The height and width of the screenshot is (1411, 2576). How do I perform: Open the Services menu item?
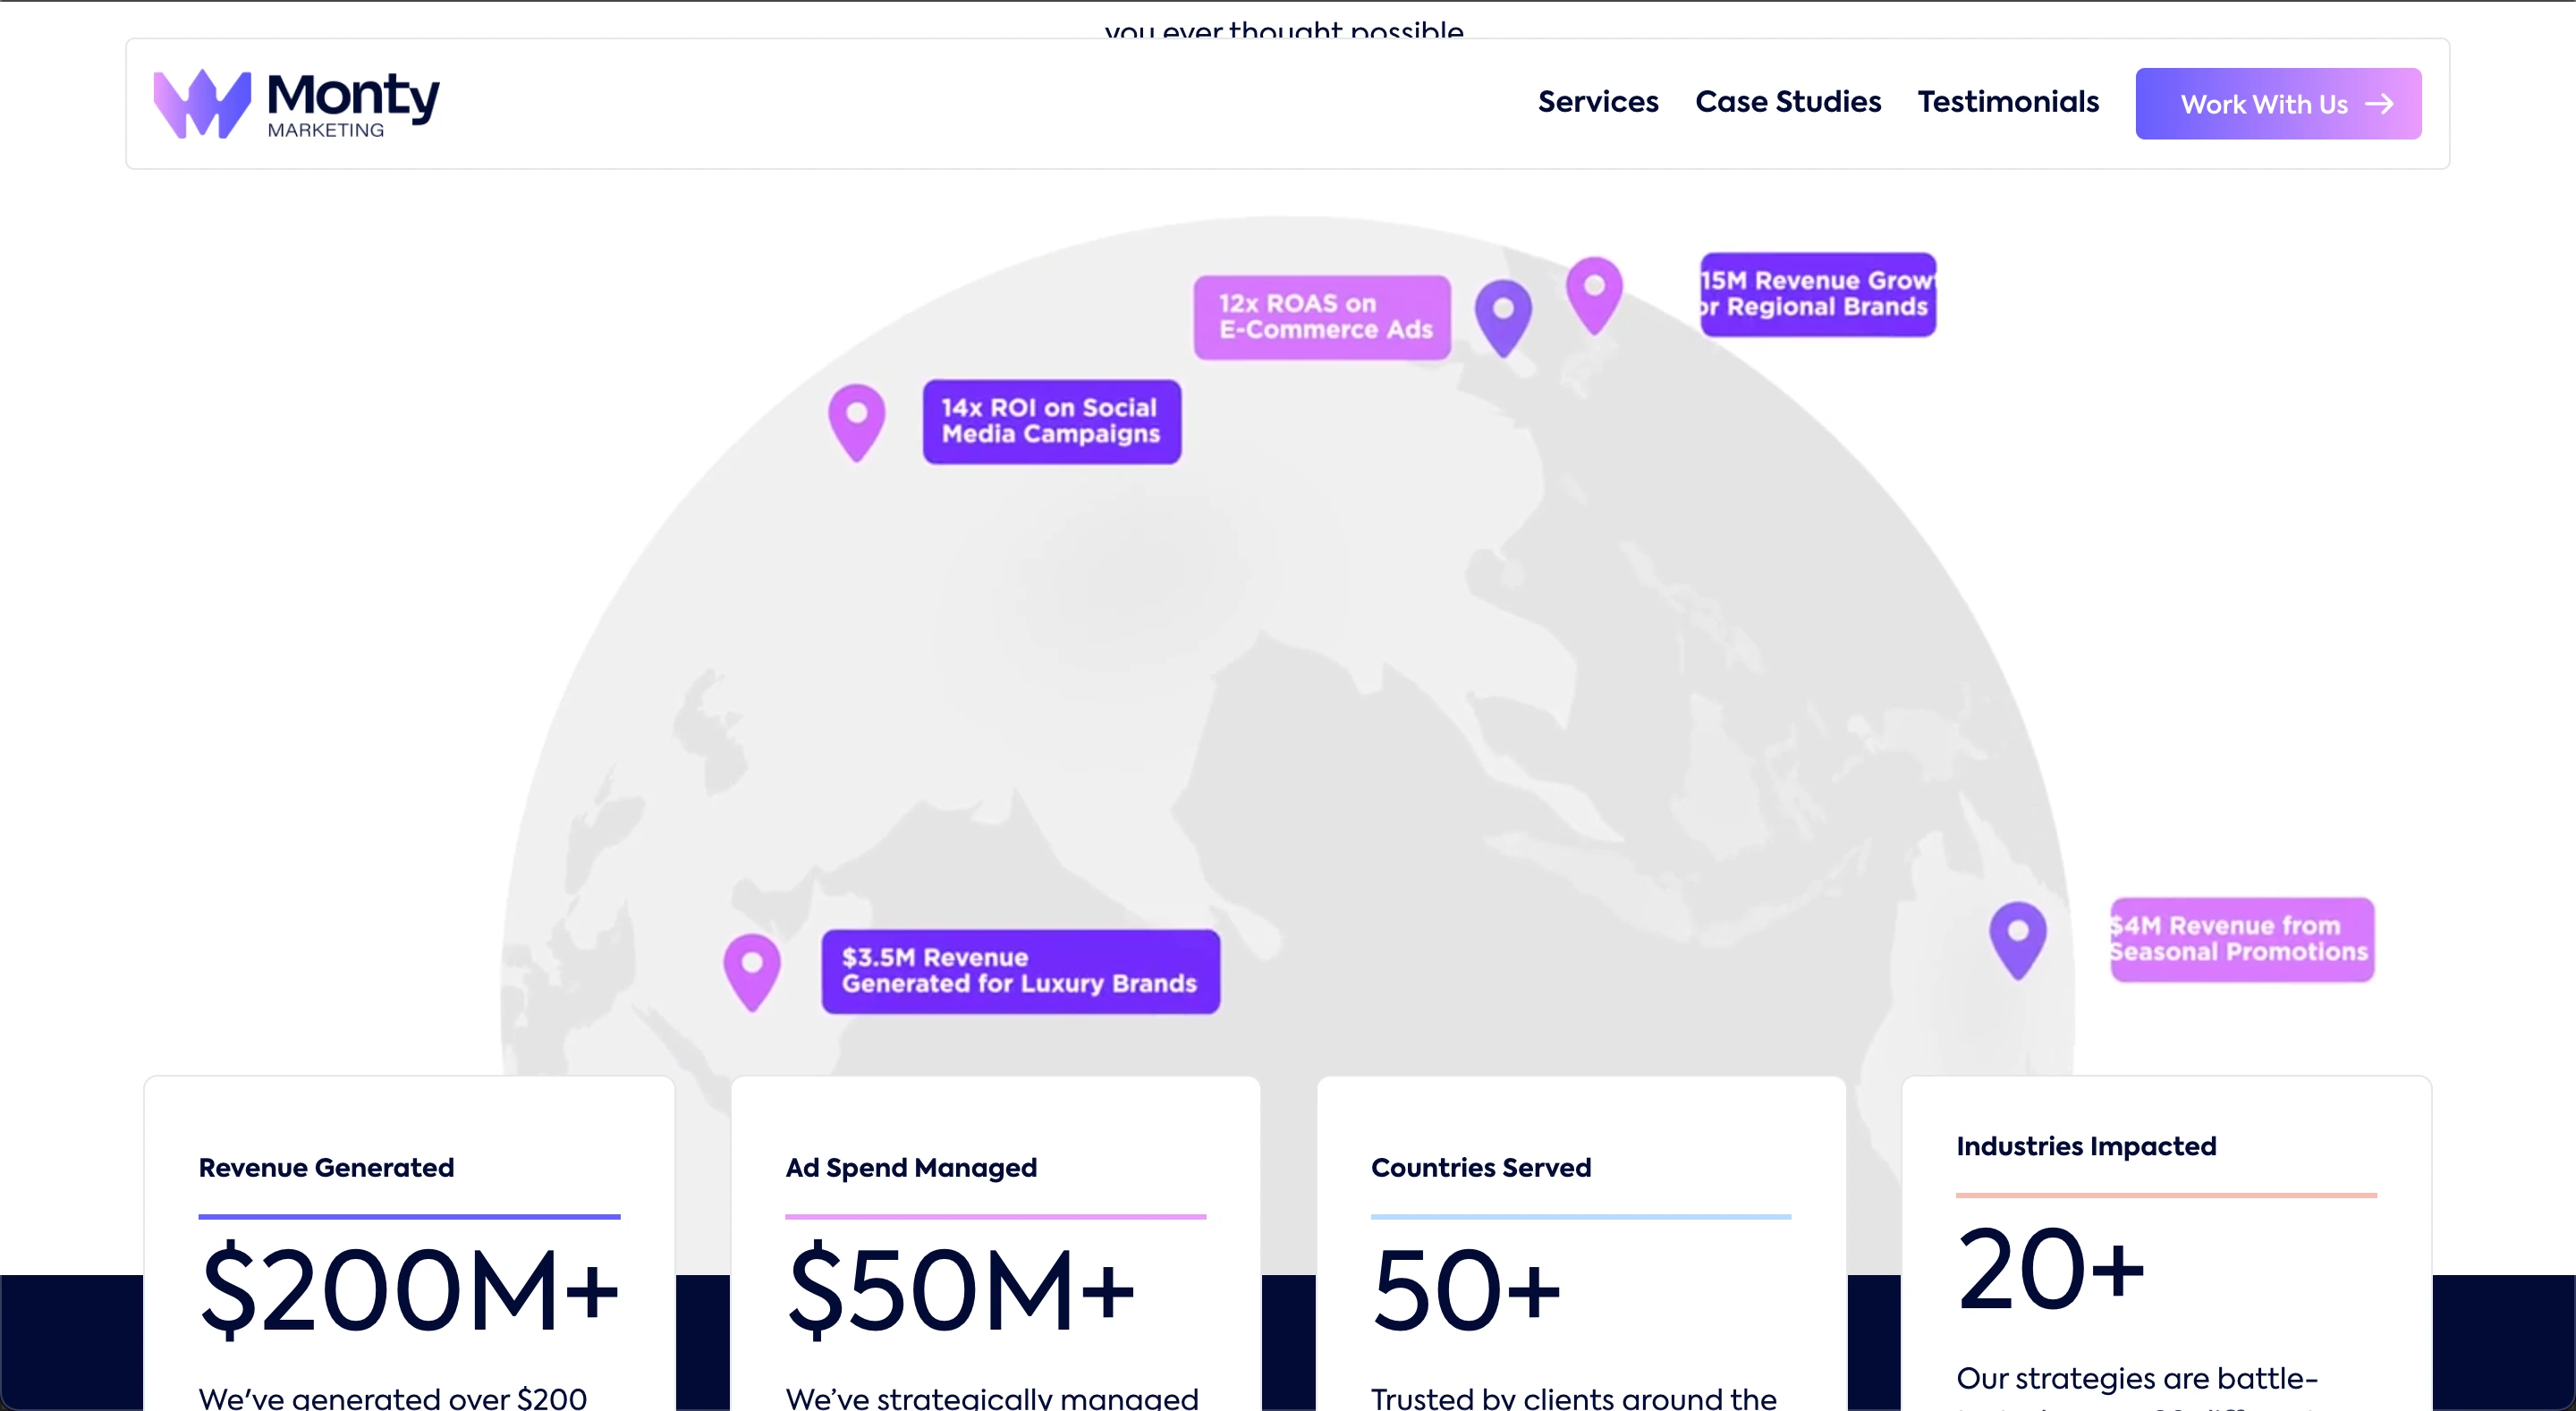(1598, 102)
